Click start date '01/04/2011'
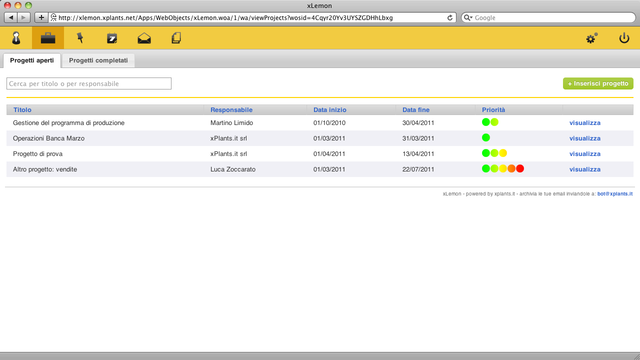 pos(329,154)
